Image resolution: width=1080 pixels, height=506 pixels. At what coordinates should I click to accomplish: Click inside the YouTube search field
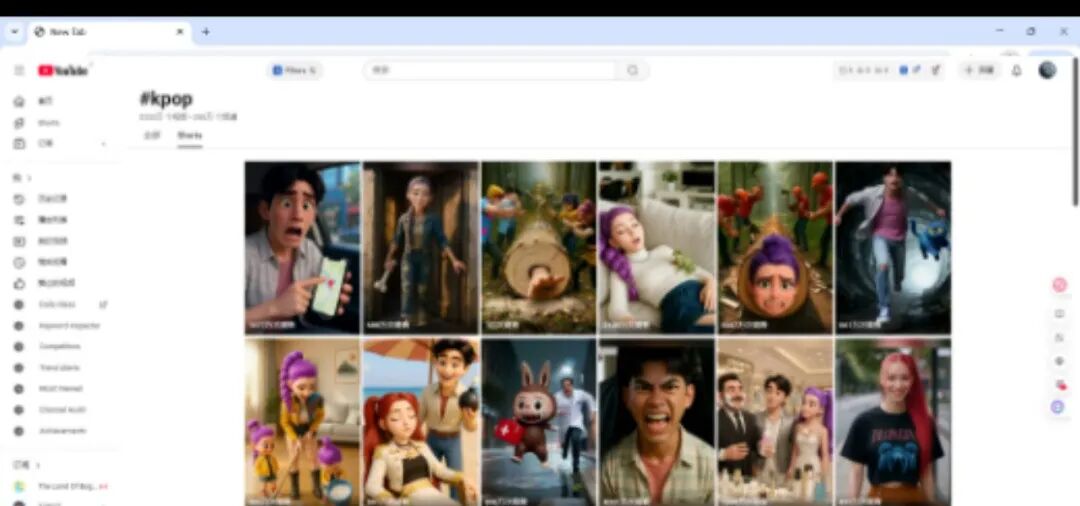coord(490,70)
